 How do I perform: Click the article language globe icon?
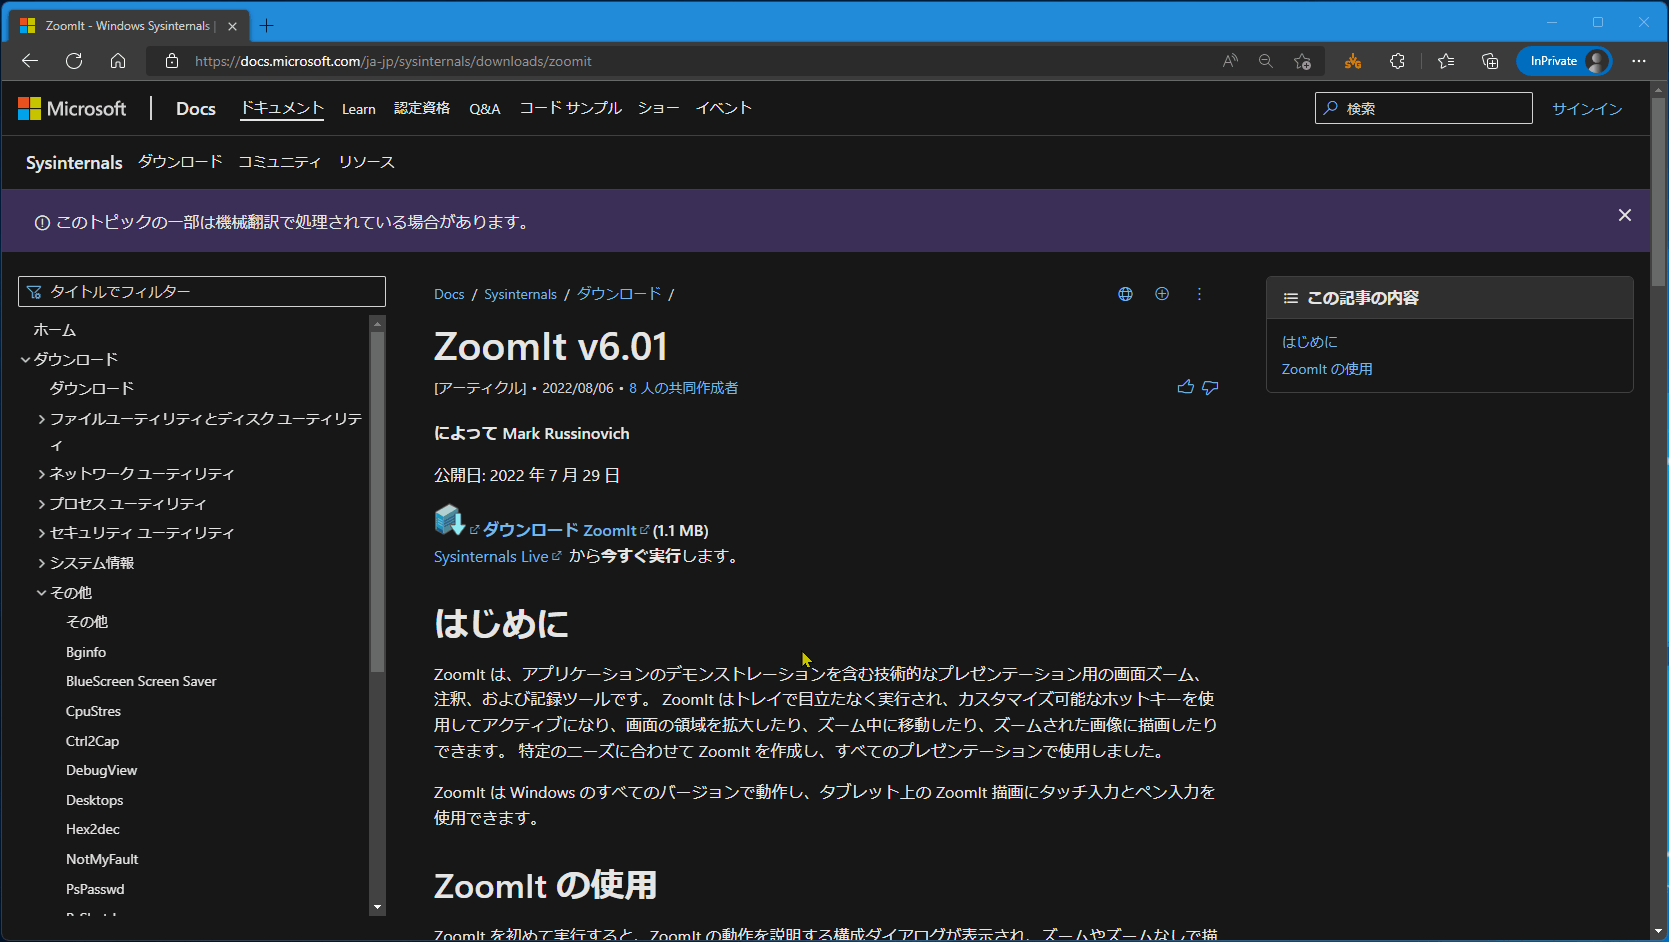tap(1125, 293)
